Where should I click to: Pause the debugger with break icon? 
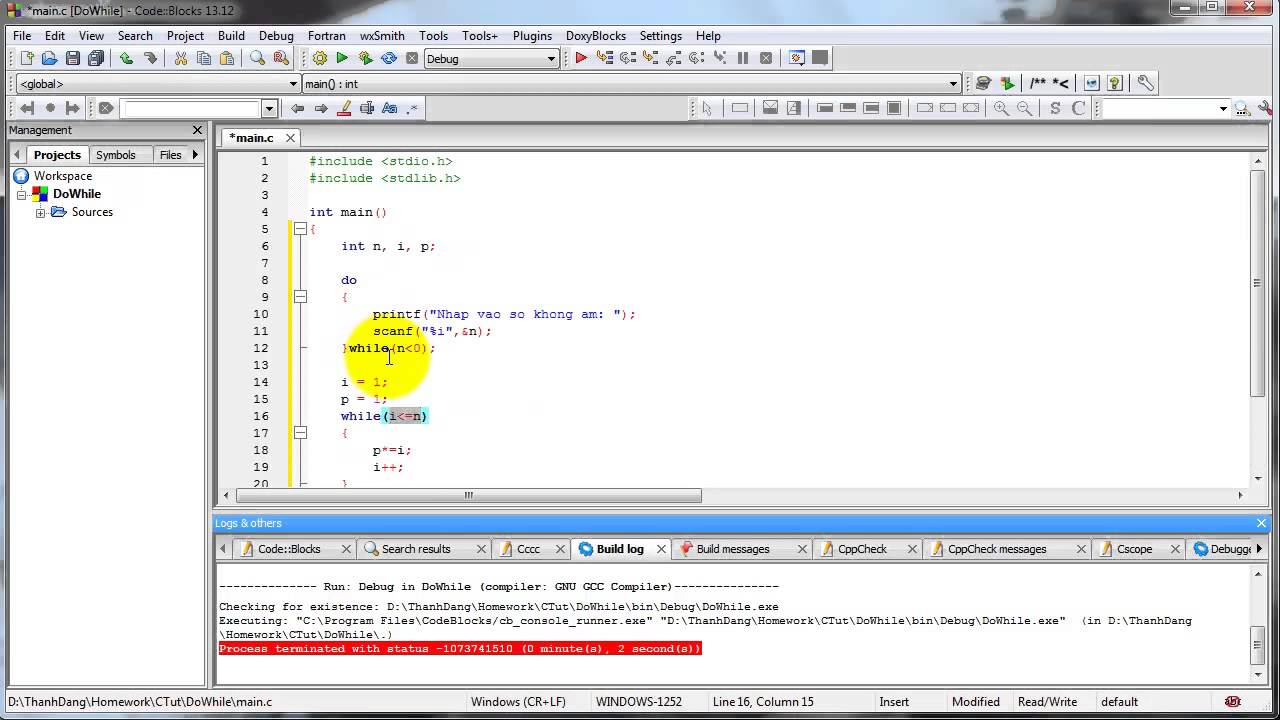(x=743, y=58)
